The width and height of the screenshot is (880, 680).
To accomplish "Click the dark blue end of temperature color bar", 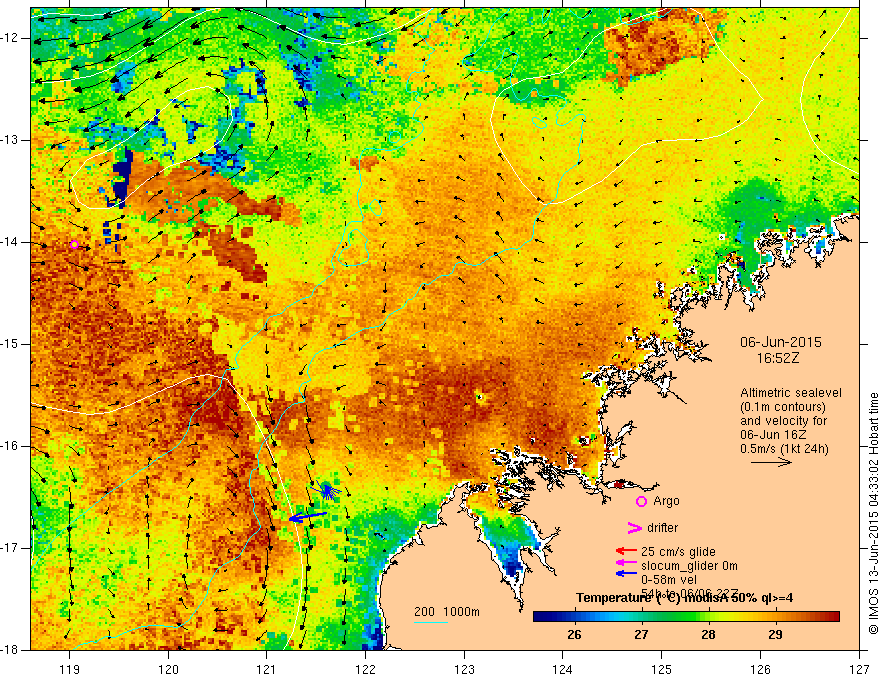I will [538, 617].
